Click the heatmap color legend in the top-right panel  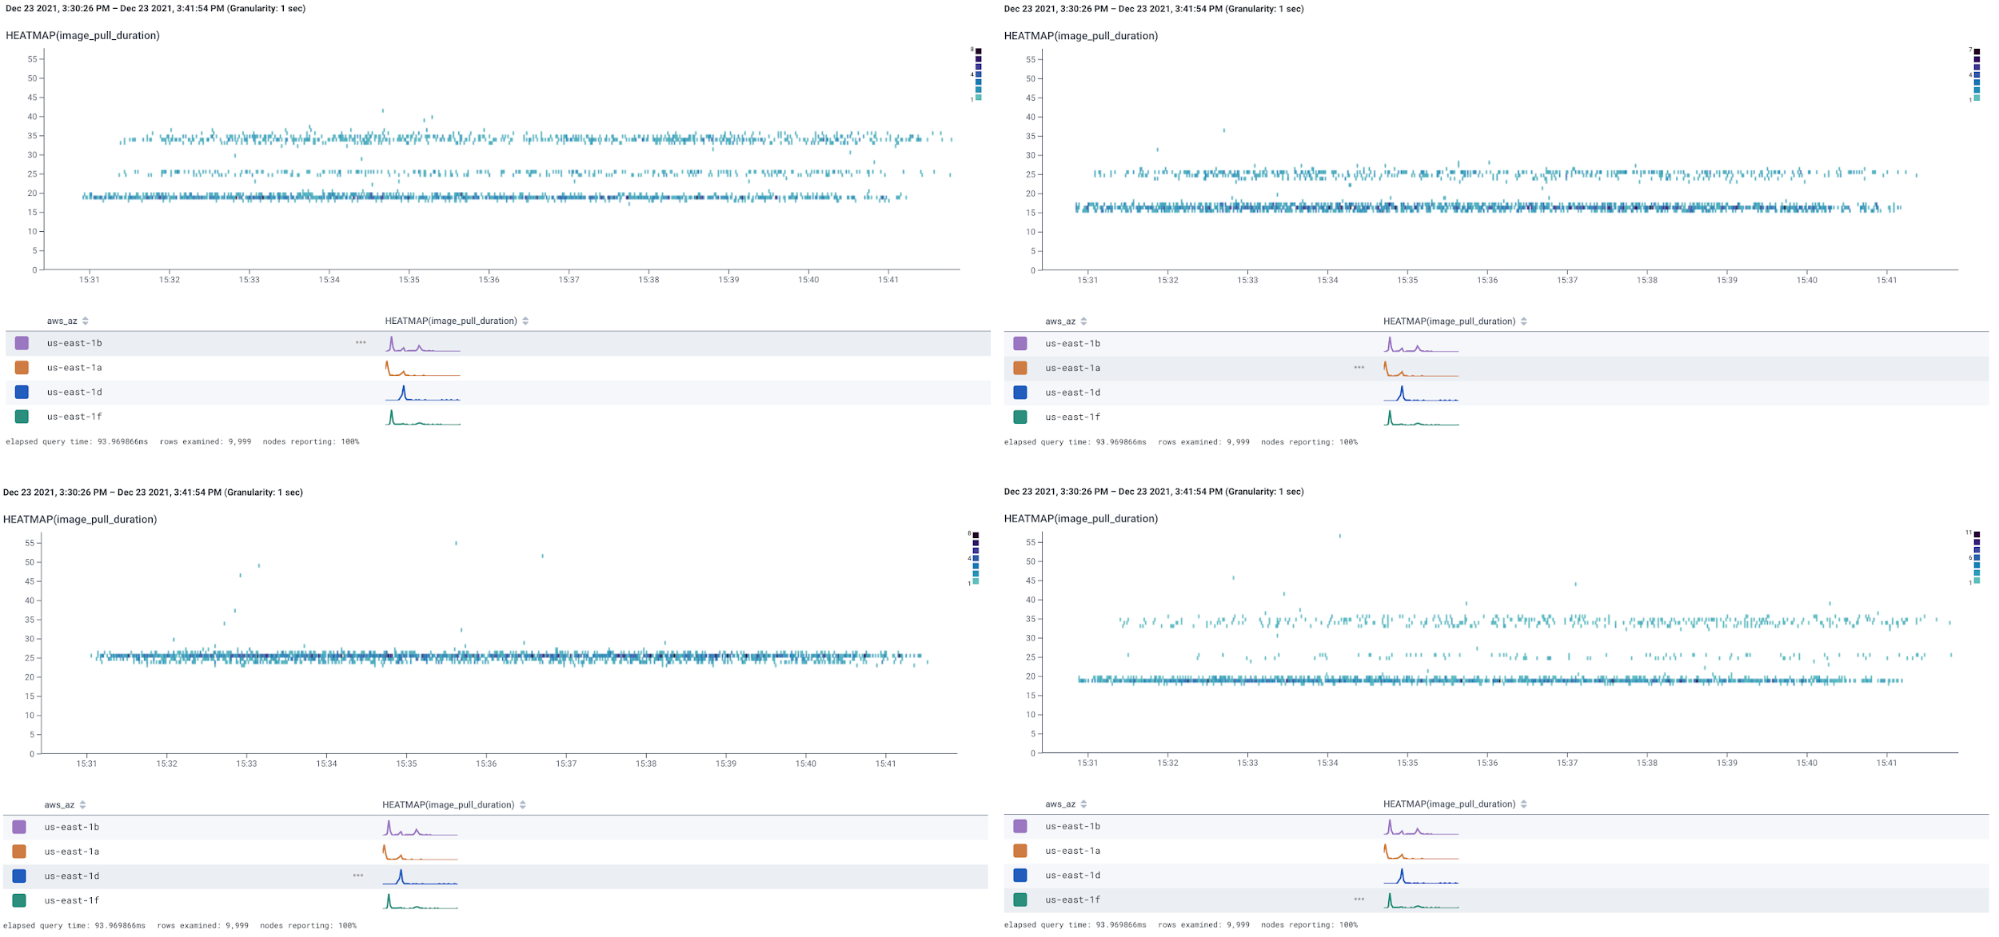pyautogui.click(x=1975, y=74)
